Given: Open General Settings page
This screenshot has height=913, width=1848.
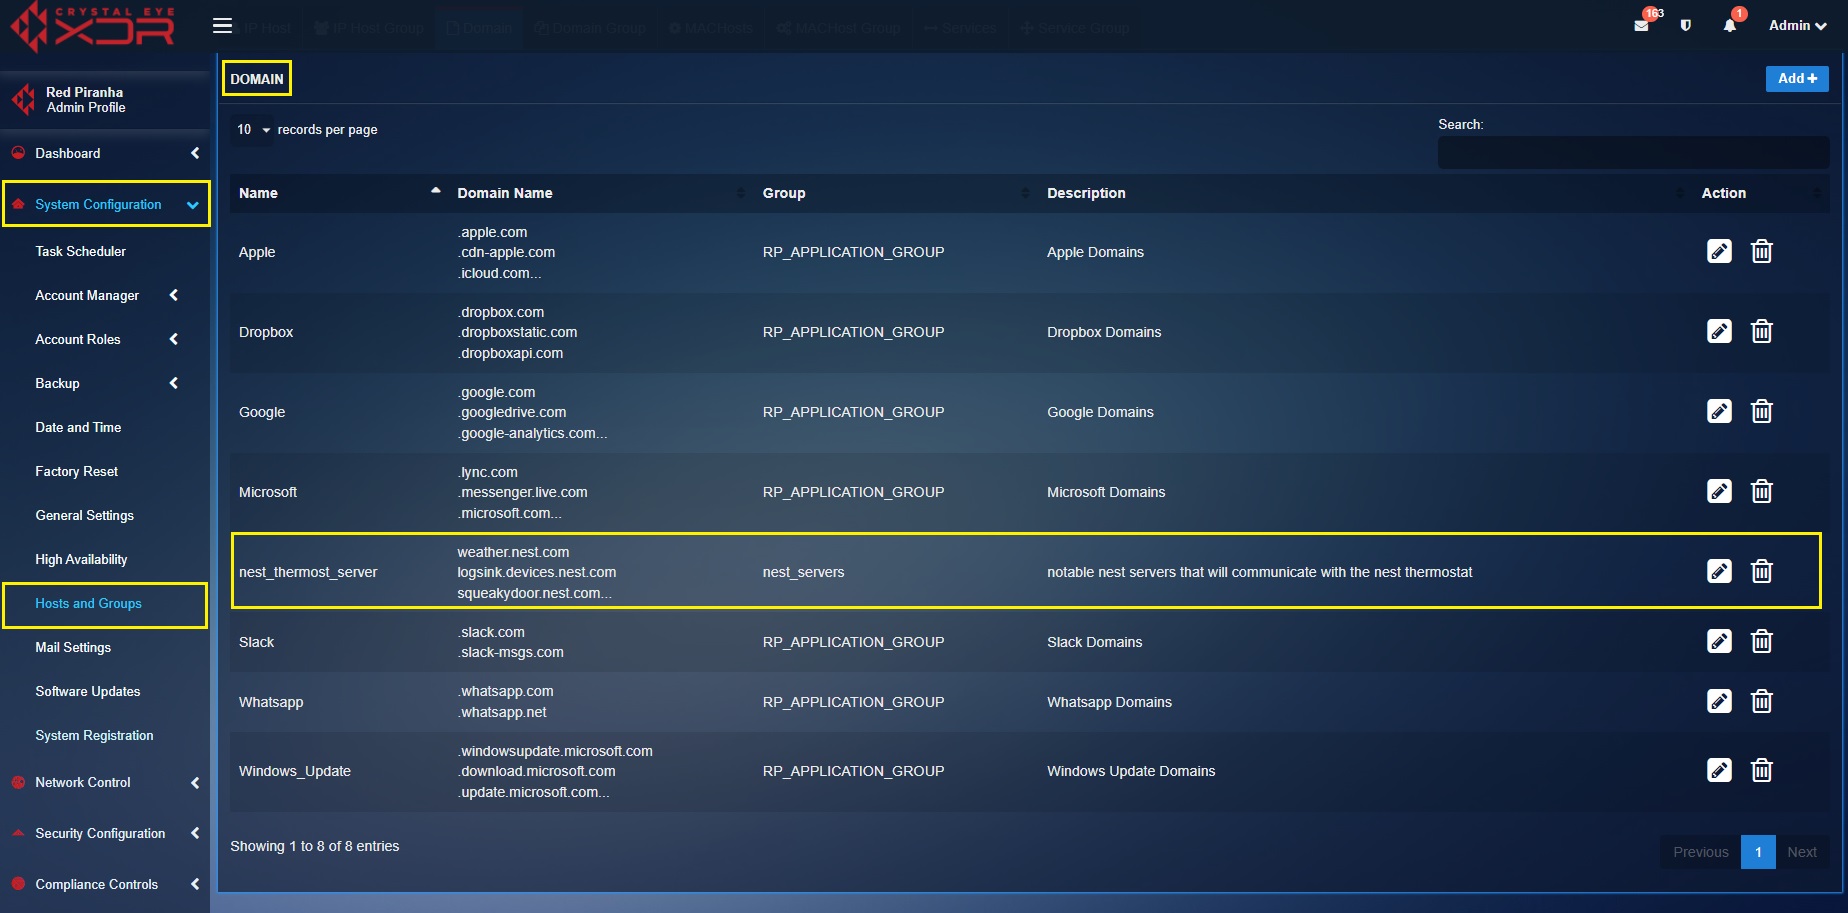Looking at the screenshot, I should click(84, 515).
